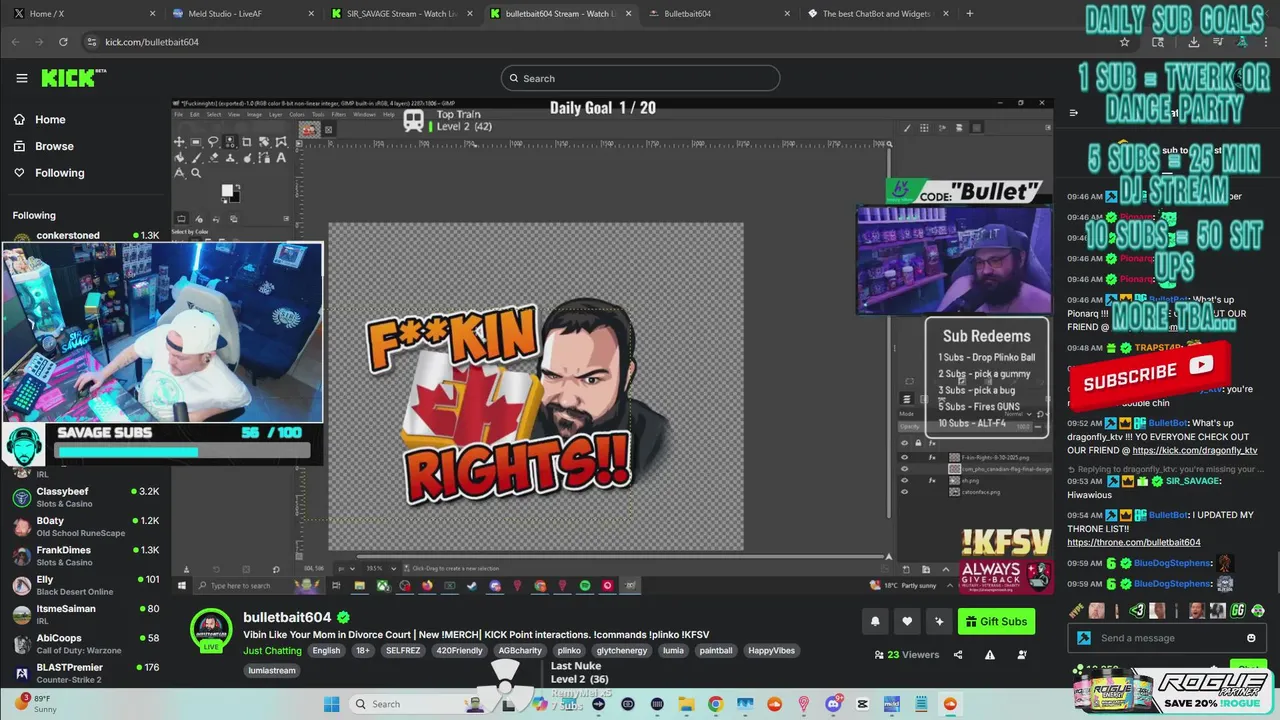Click the share icon next to Viewers

click(958, 655)
